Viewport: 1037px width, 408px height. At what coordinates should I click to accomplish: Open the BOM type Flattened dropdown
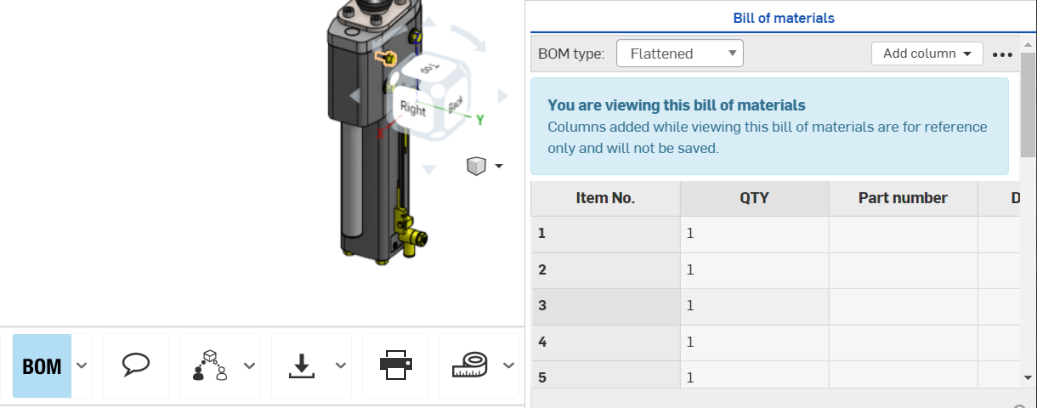coord(679,54)
